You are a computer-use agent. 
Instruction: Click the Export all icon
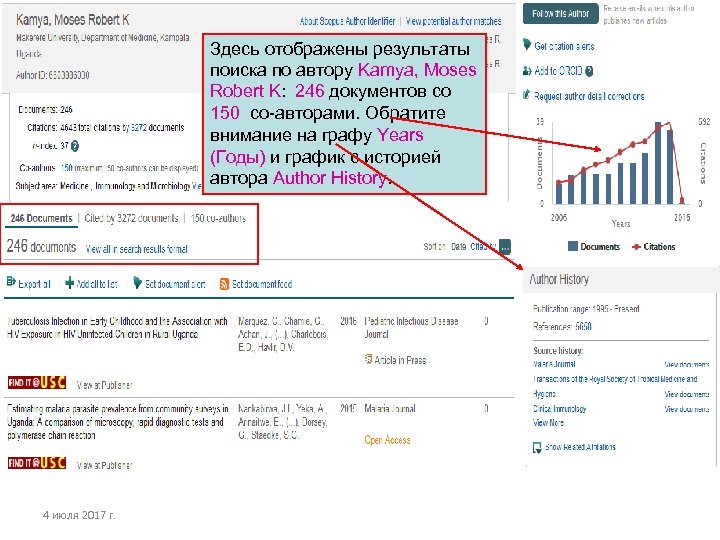pyautogui.click(x=11, y=283)
